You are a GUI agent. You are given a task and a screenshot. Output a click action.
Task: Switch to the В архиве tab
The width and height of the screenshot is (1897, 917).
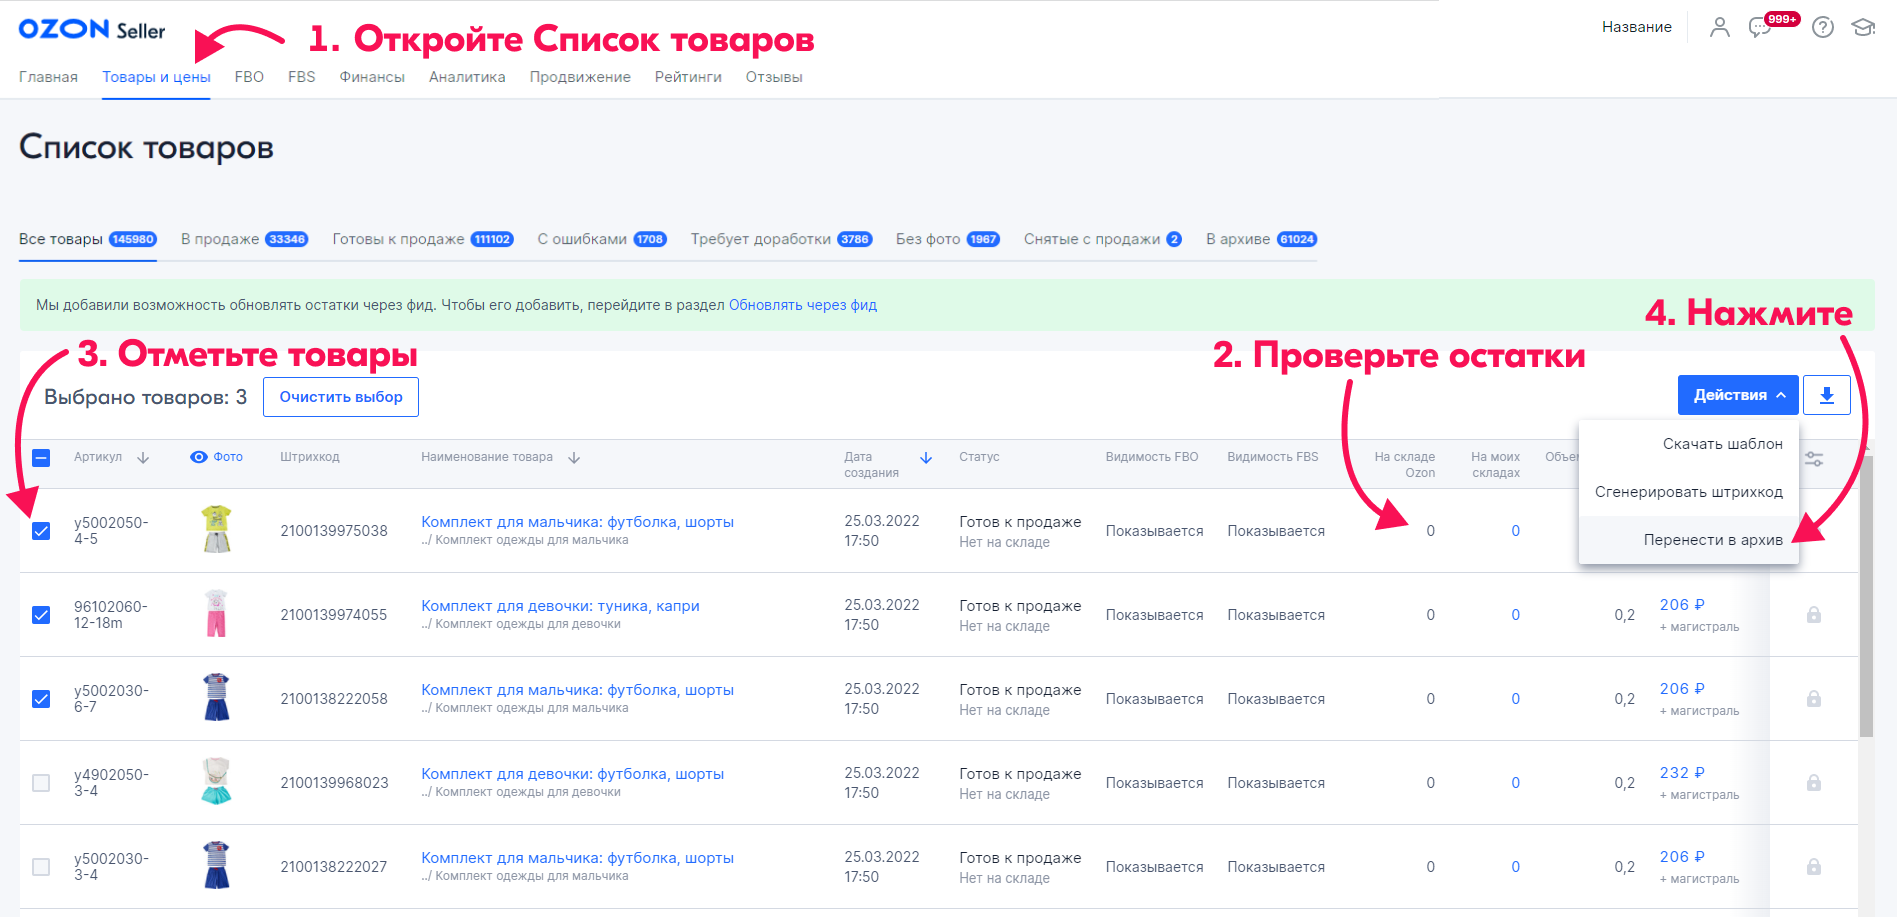[x=1260, y=239]
